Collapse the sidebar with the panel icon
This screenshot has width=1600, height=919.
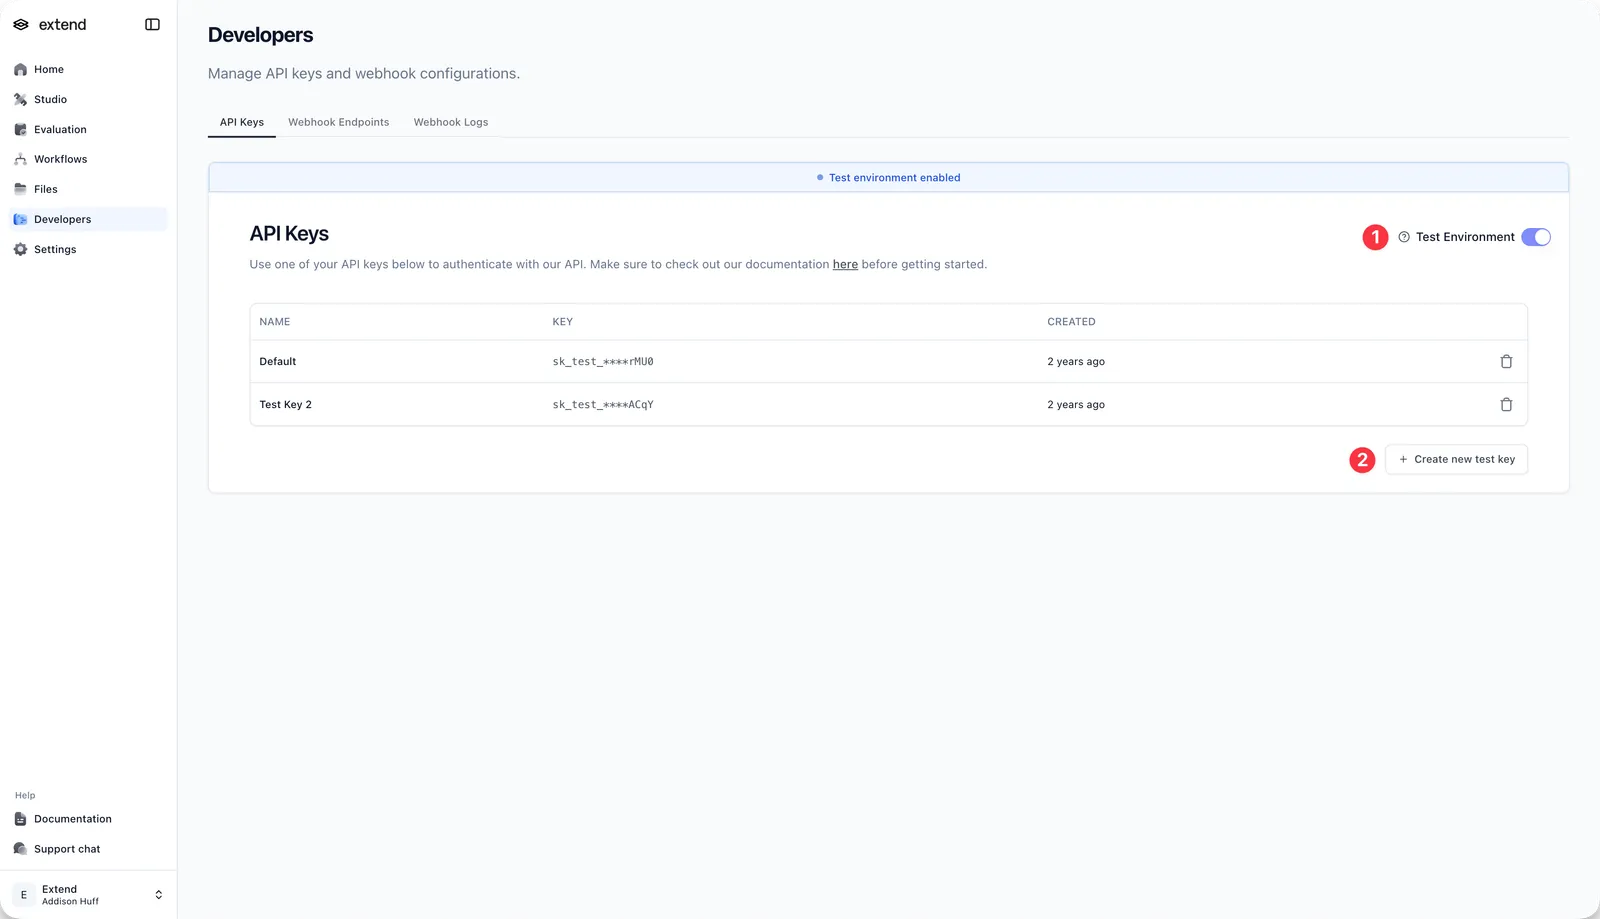click(x=152, y=25)
